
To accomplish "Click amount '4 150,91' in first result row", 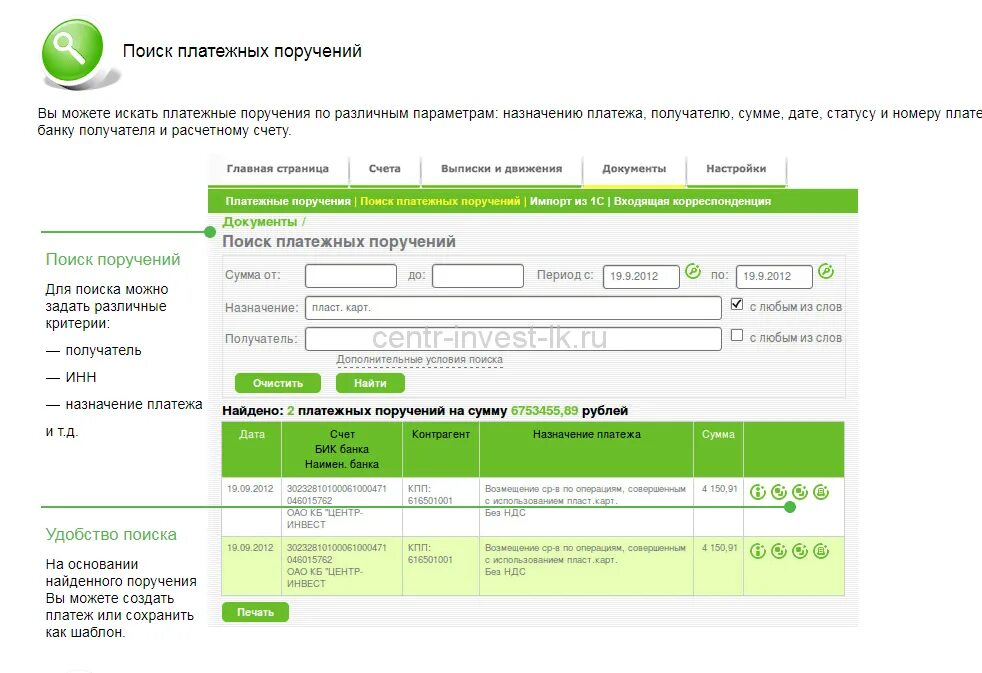I will [720, 489].
